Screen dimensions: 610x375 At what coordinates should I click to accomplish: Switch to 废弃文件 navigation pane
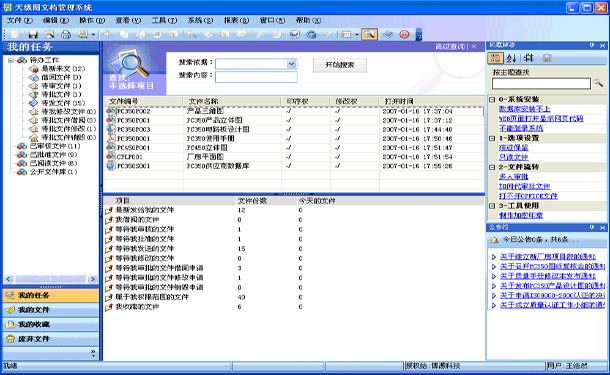[x=51, y=339]
